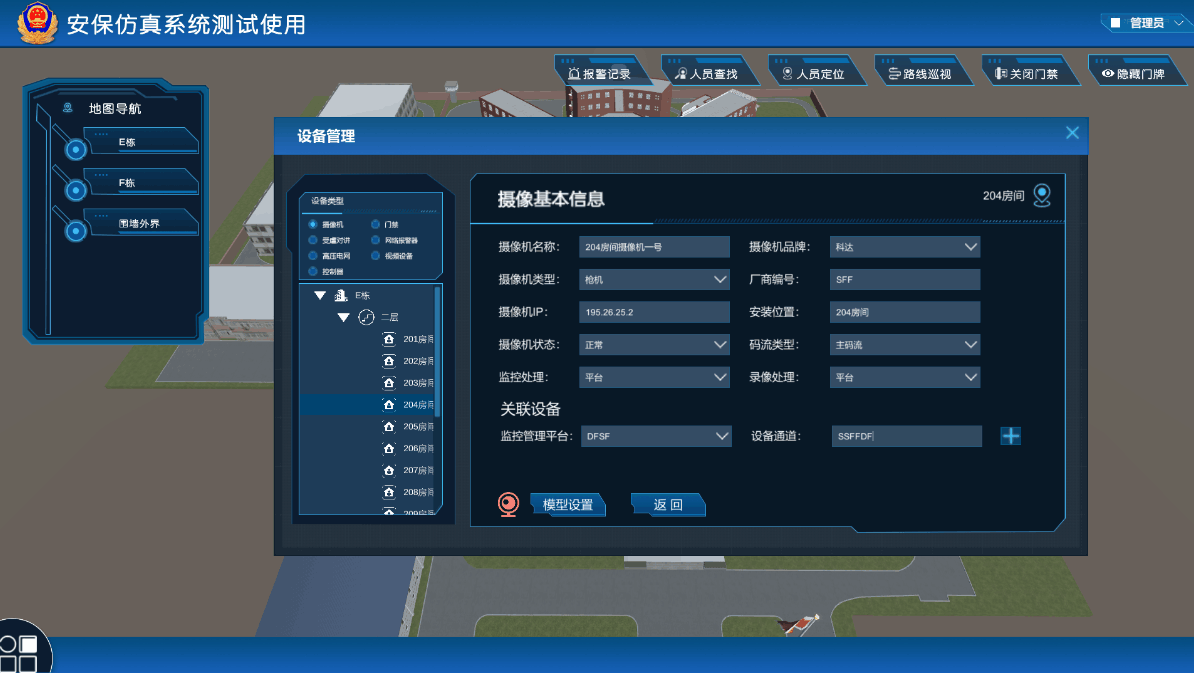Viewport: 1194px width, 673px height.
Task: Navigate to F栋 in map navigation
Action: (140, 183)
